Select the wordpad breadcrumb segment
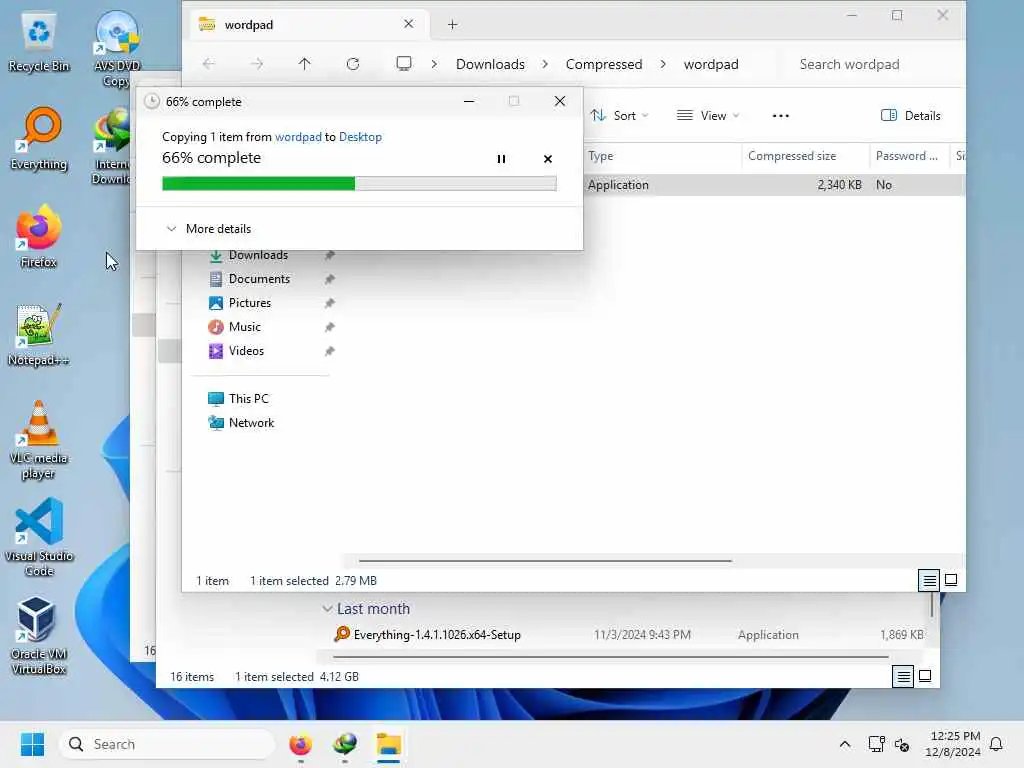This screenshot has height=768, width=1024. click(711, 64)
